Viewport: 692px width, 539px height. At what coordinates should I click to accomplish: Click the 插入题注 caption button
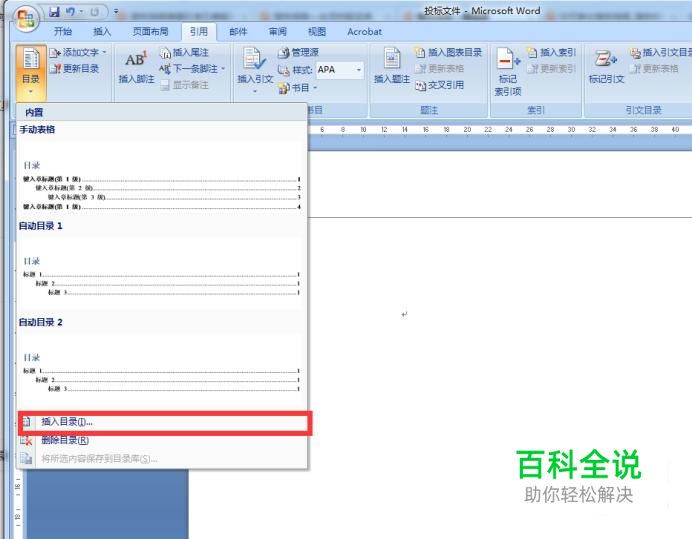coord(392,65)
